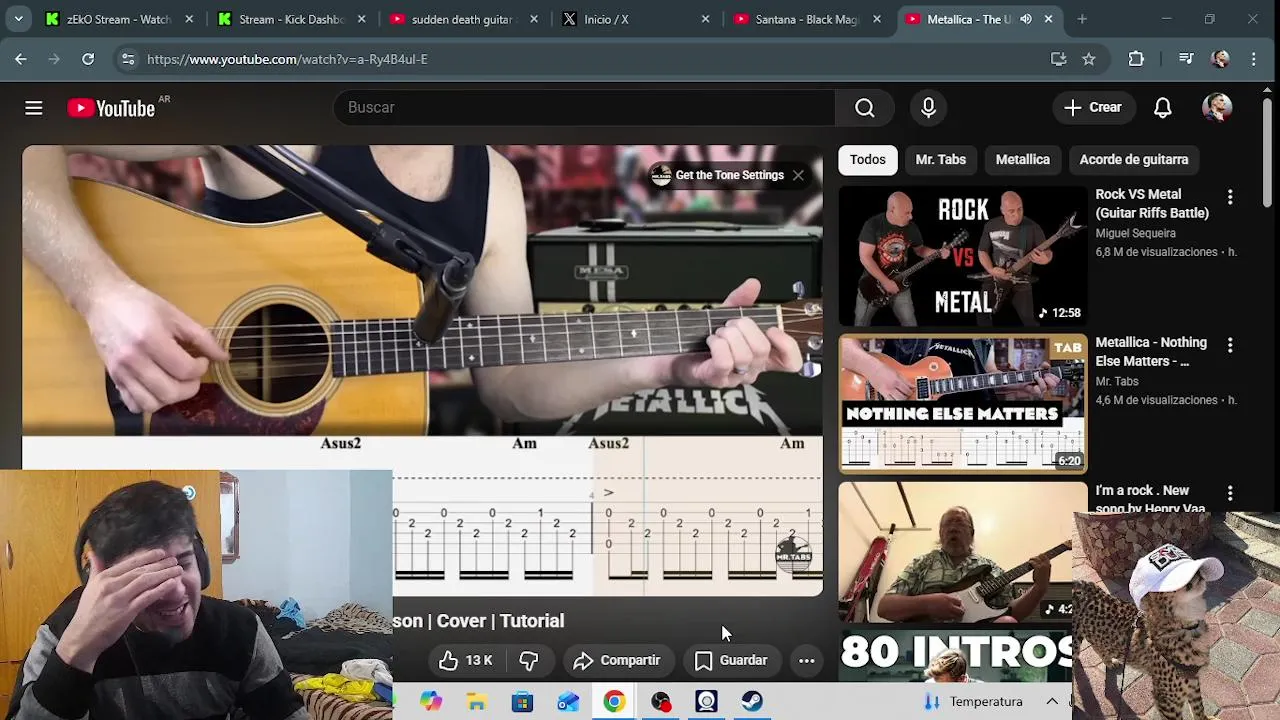Click the Mr. Tabs channel name under Nothing Else Matters
This screenshot has height=720, width=1280.
click(x=1117, y=382)
